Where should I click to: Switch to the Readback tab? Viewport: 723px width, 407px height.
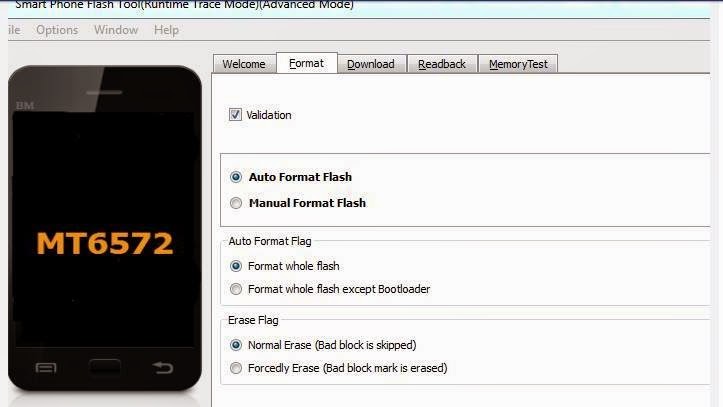click(x=442, y=64)
